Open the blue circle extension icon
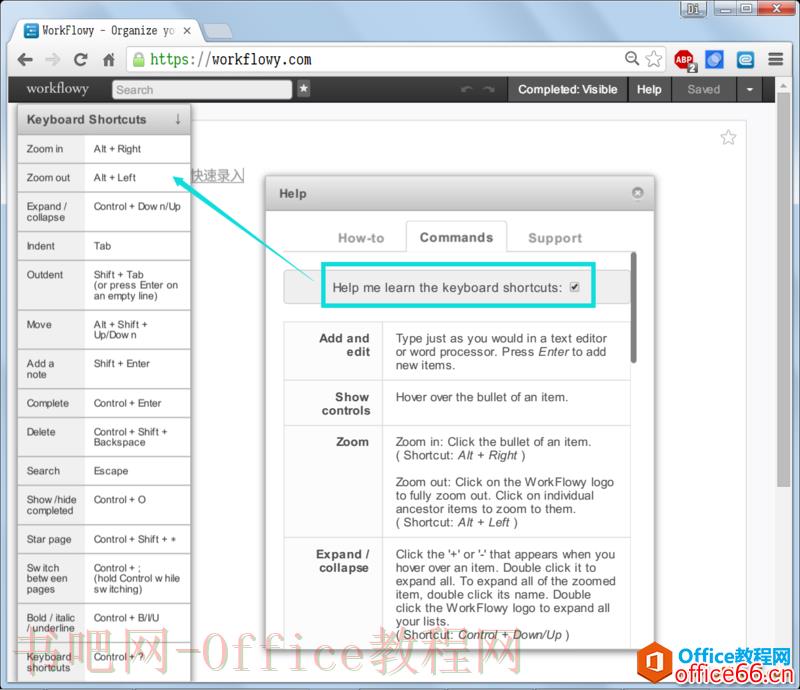 [x=714, y=60]
